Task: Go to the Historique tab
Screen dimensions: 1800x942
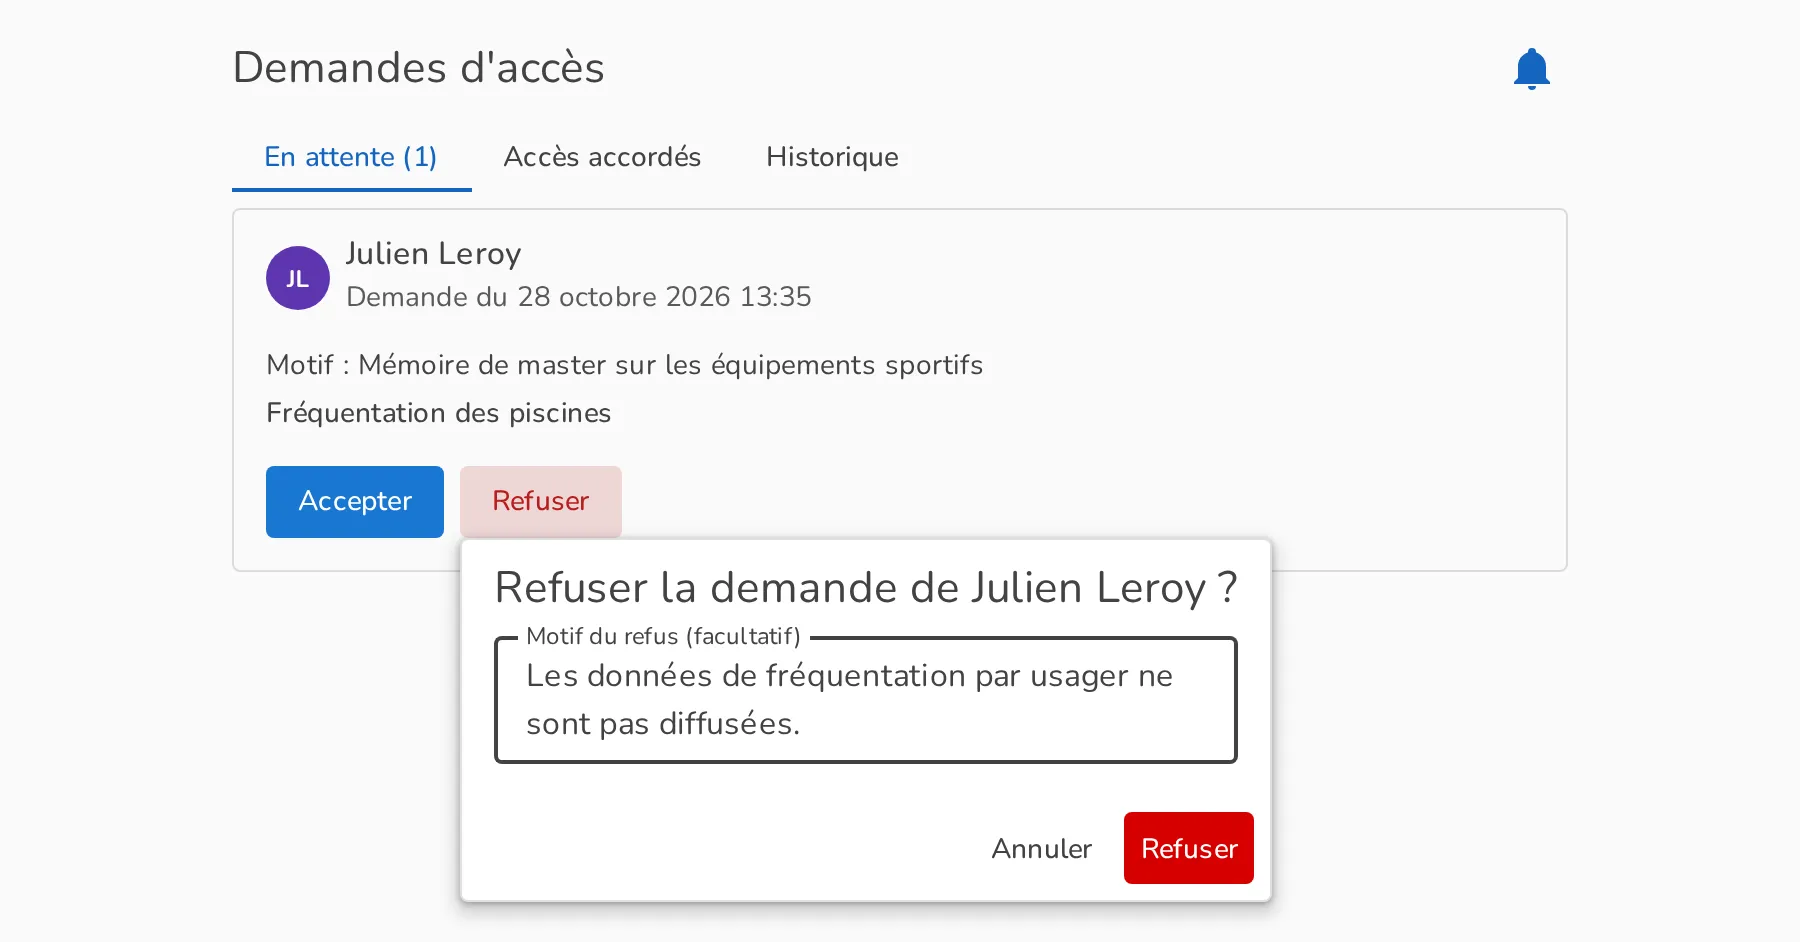Action: (832, 157)
